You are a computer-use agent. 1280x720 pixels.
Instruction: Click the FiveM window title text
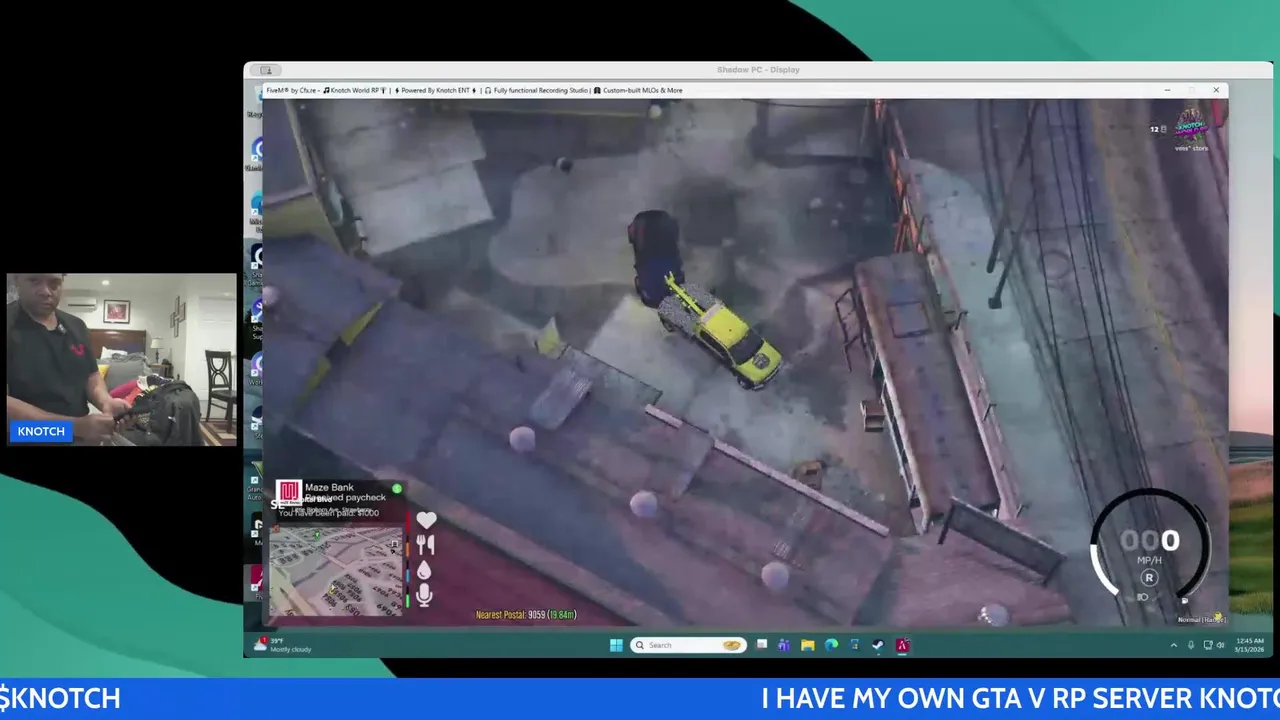pyautogui.click(x=474, y=90)
